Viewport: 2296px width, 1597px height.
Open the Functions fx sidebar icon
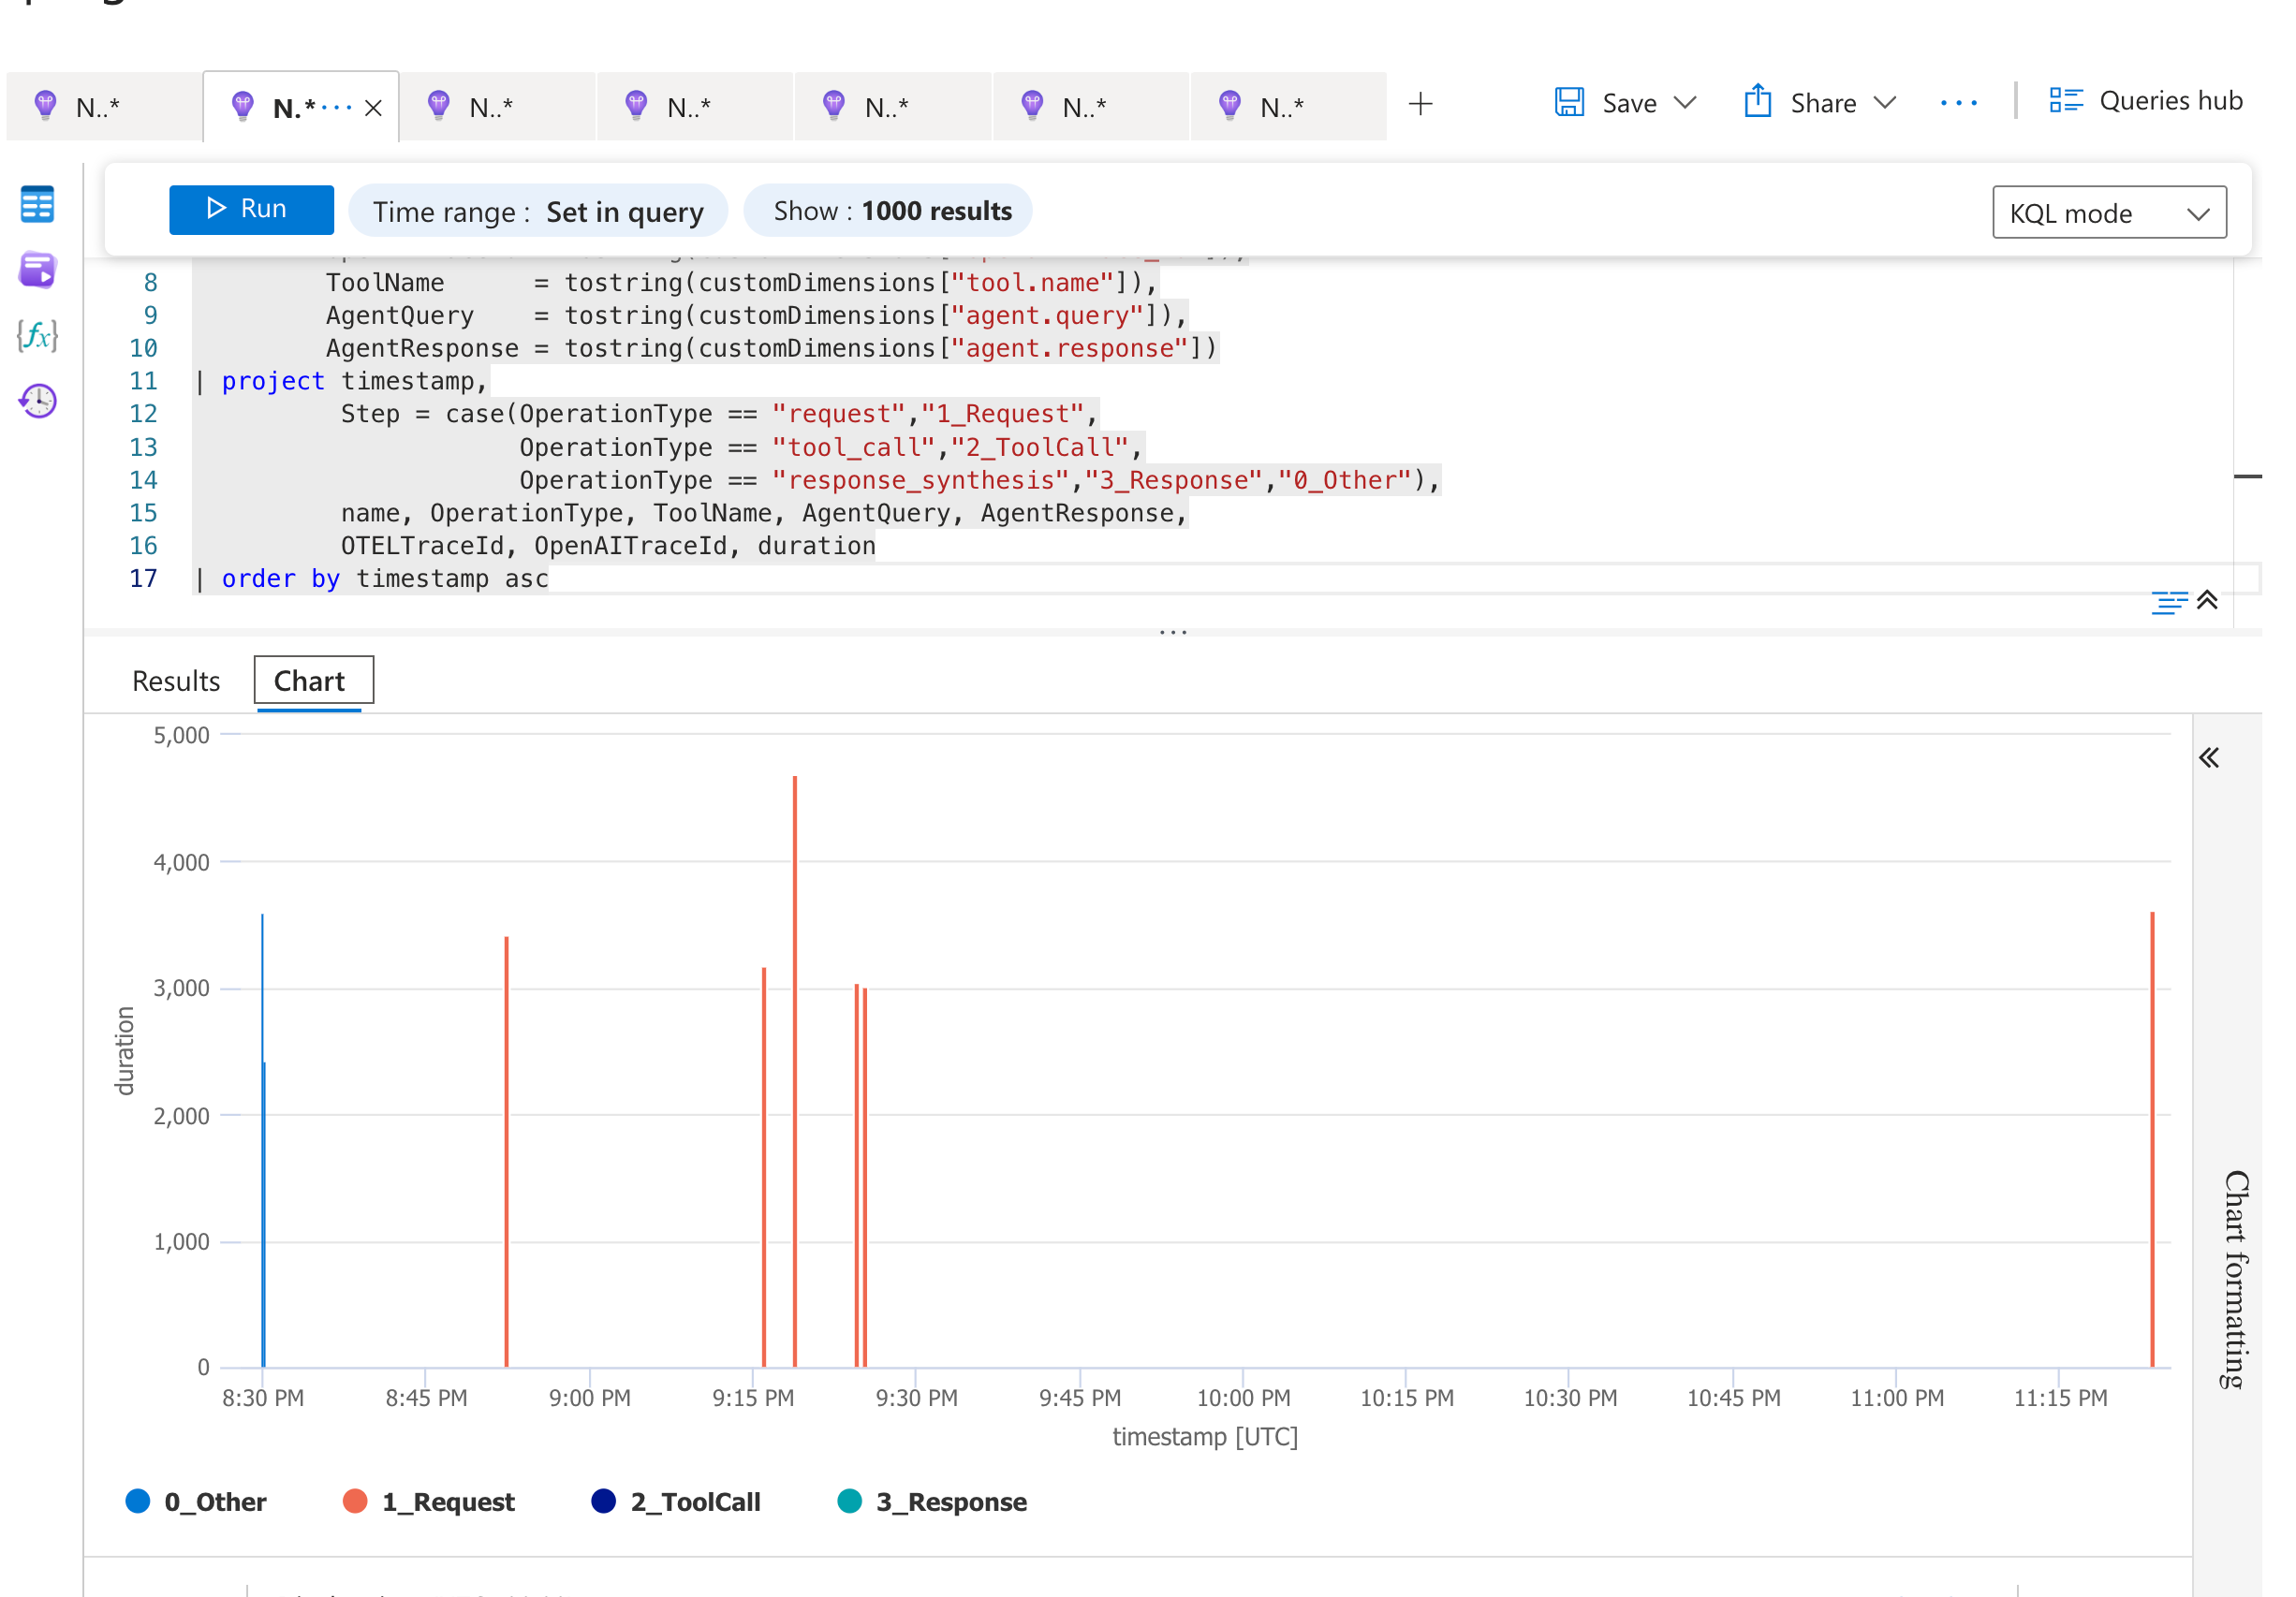point(37,335)
